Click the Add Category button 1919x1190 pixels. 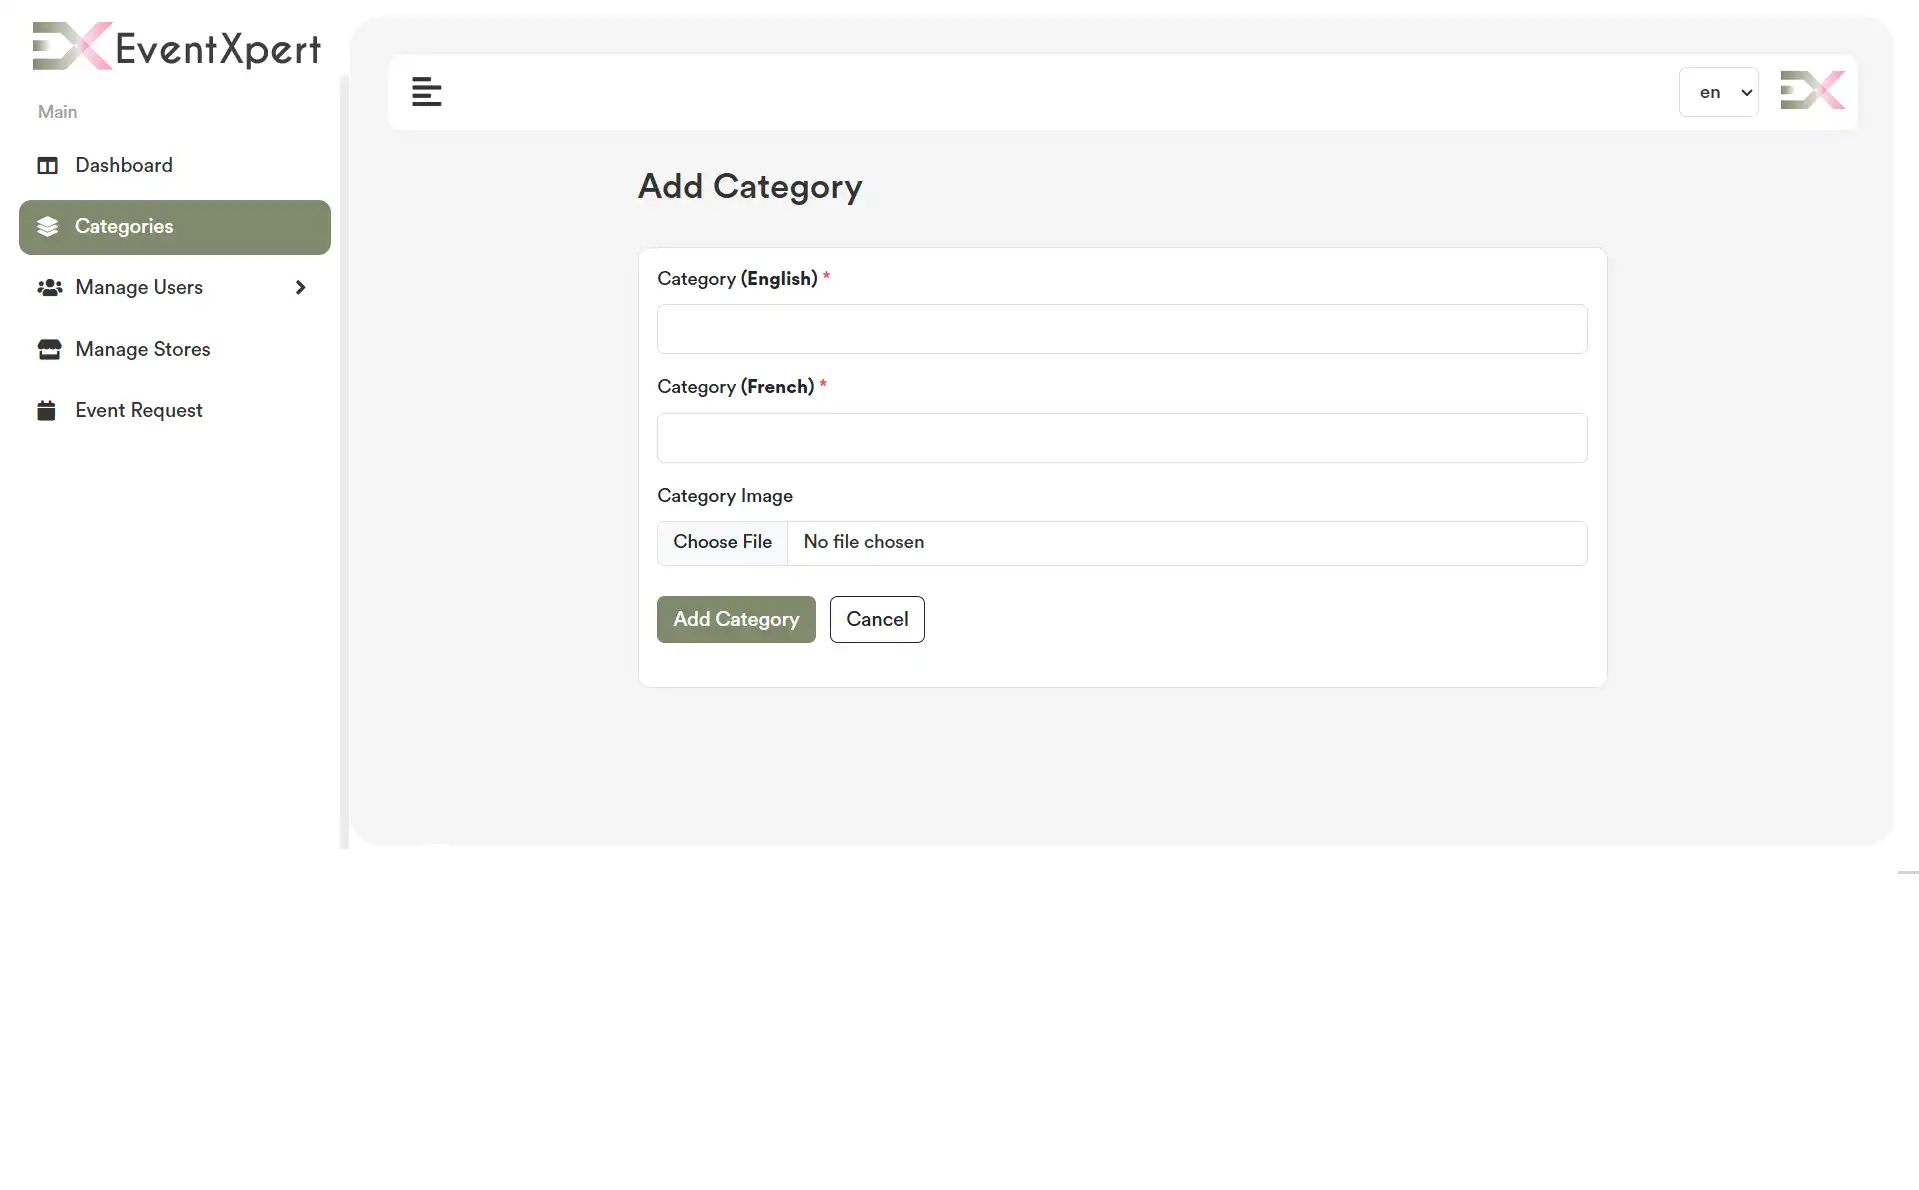tap(735, 619)
